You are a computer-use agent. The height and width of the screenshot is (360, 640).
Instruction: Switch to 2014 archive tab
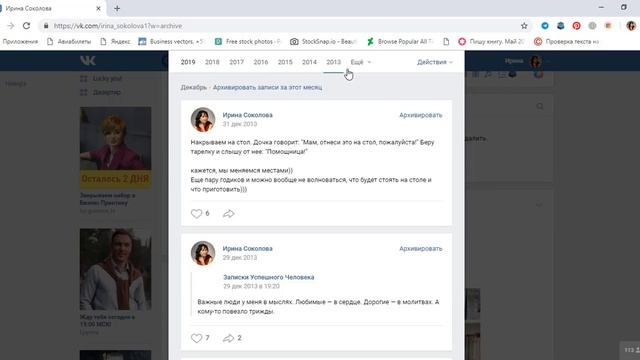tap(309, 62)
